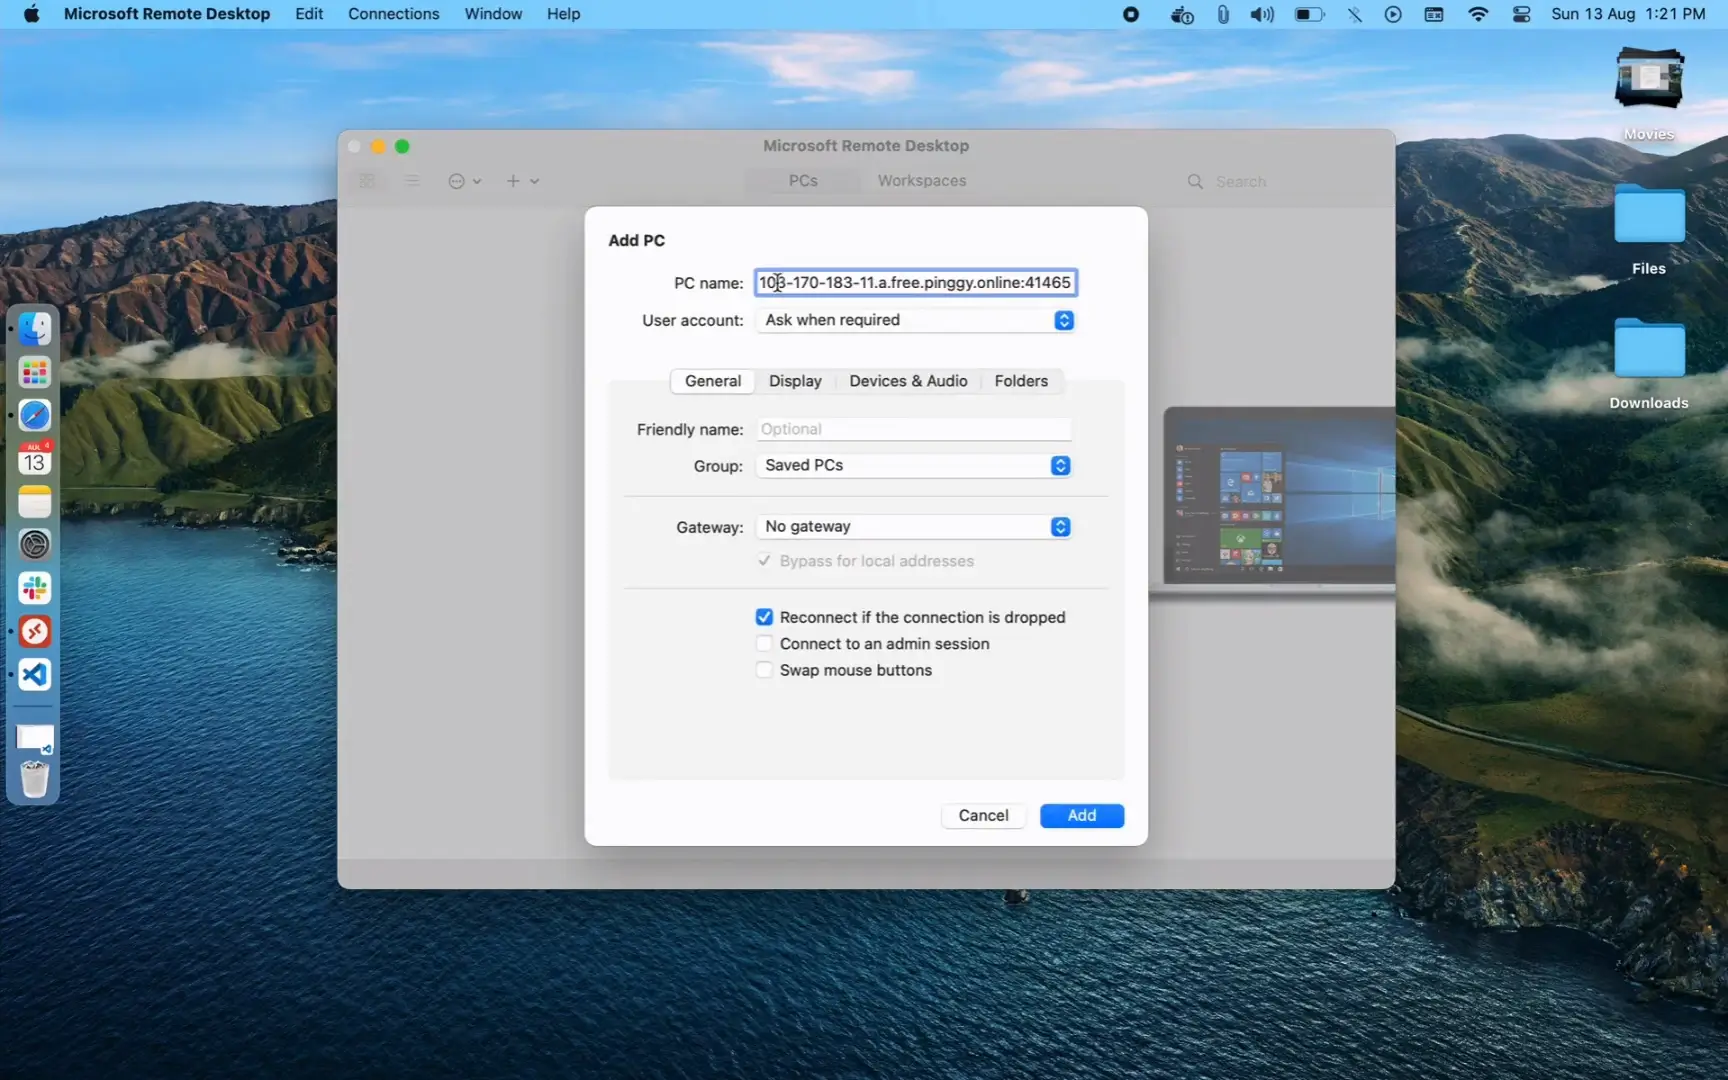
Task: Click the screen recording indicator in menu bar
Action: coord(1131,14)
